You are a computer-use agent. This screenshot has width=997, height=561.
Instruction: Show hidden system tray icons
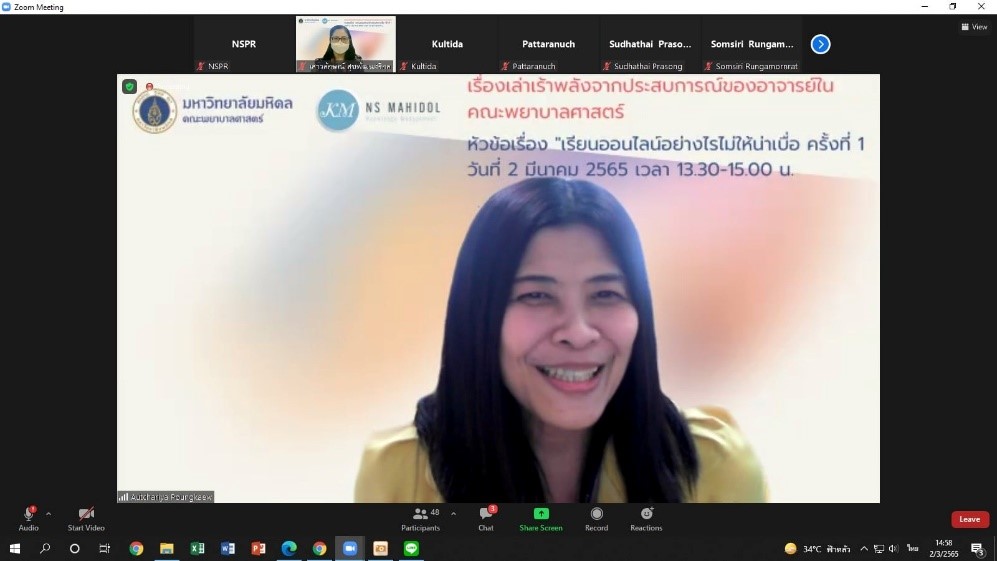864,549
